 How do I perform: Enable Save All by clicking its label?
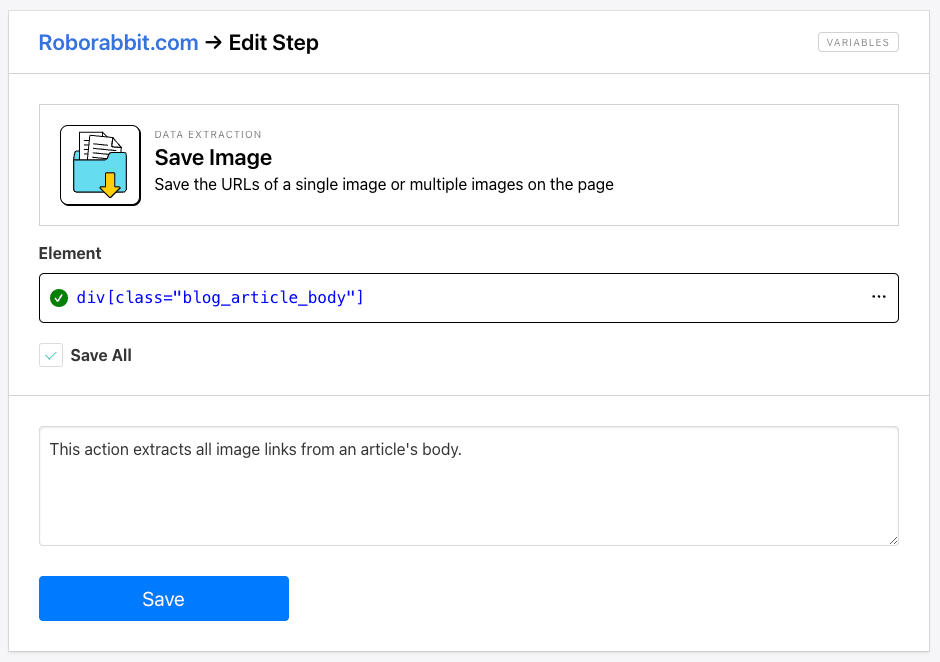101,355
